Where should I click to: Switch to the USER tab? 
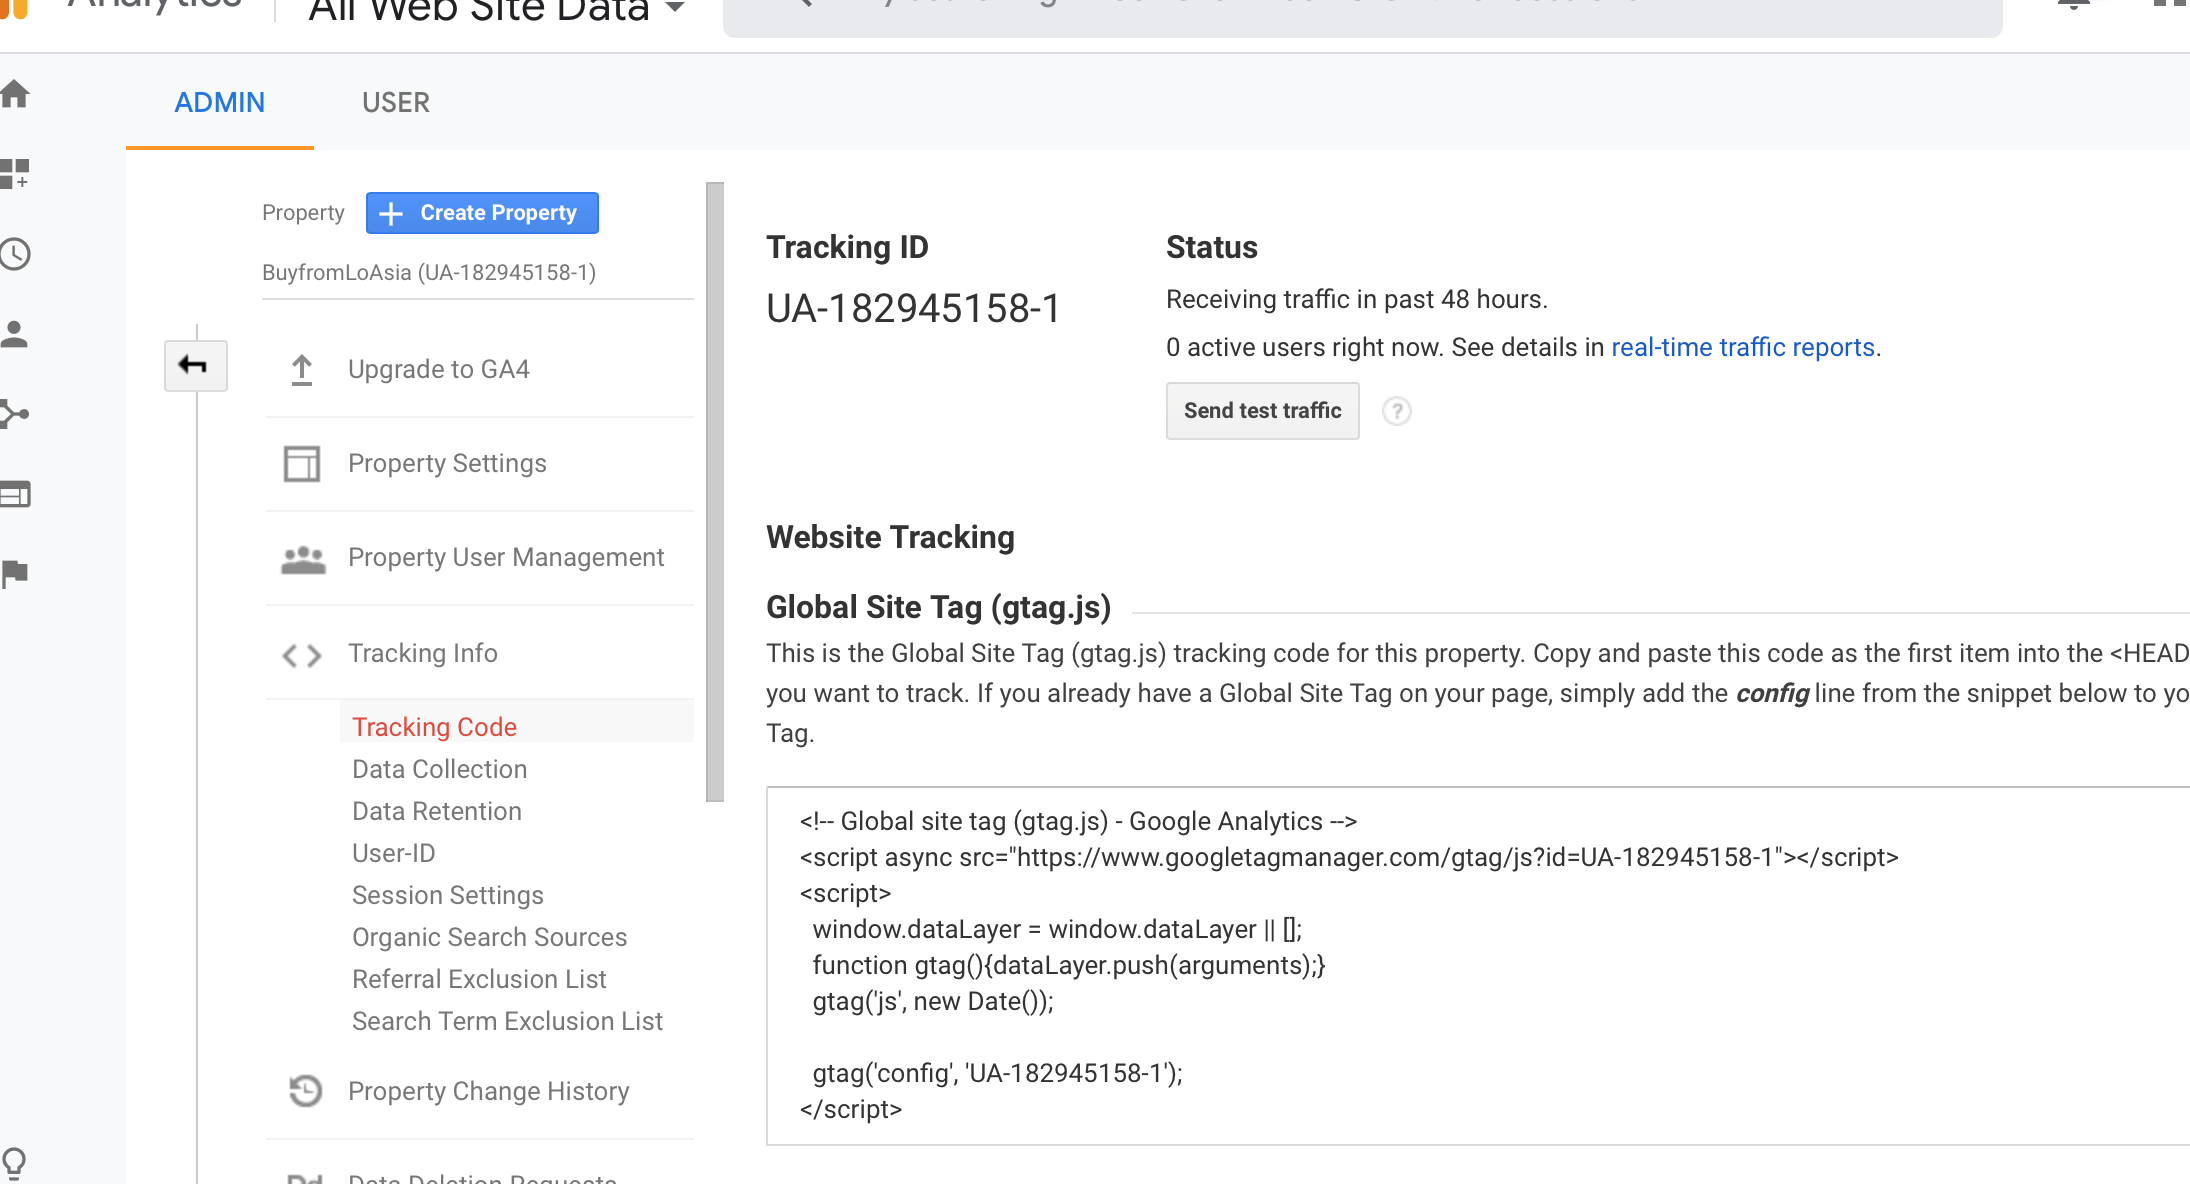(x=396, y=102)
